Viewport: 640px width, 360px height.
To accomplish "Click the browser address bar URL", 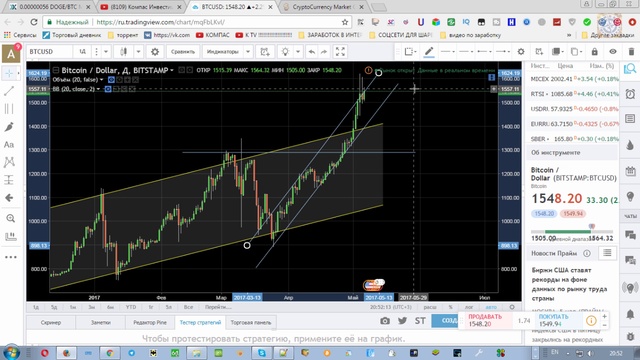I will pos(161,22).
